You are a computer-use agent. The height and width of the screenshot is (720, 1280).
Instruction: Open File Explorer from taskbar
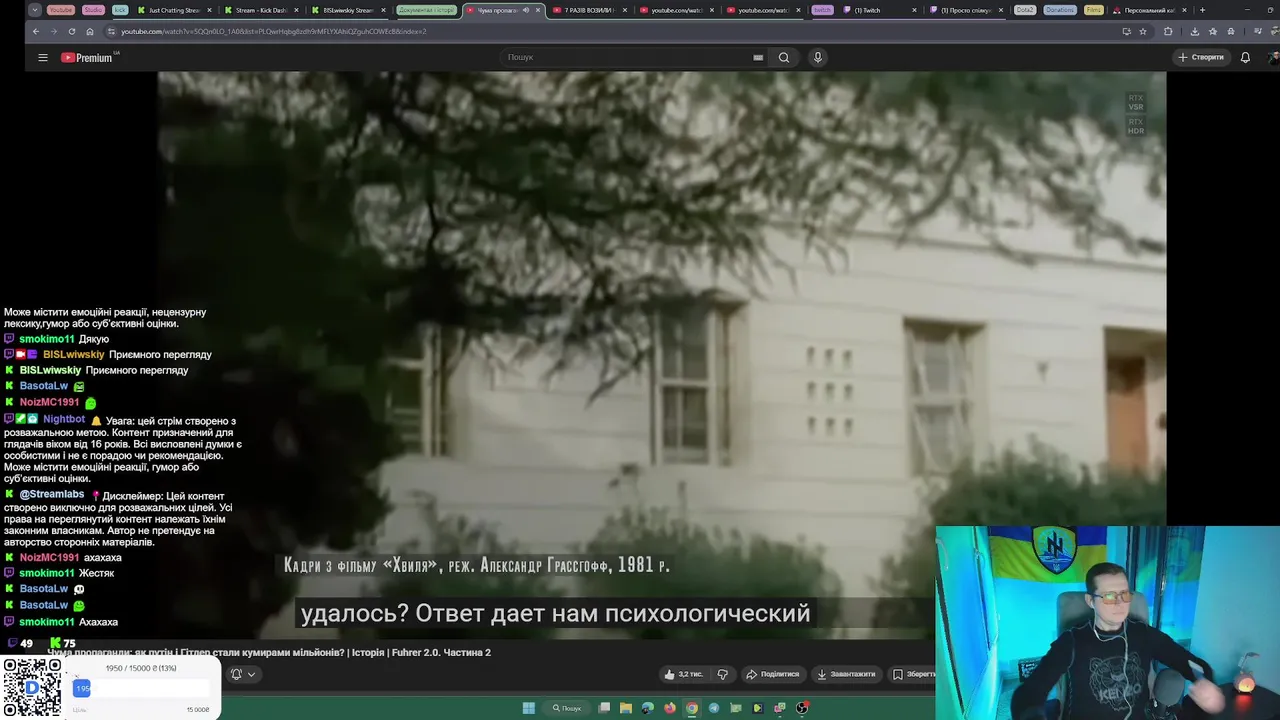pos(626,708)
